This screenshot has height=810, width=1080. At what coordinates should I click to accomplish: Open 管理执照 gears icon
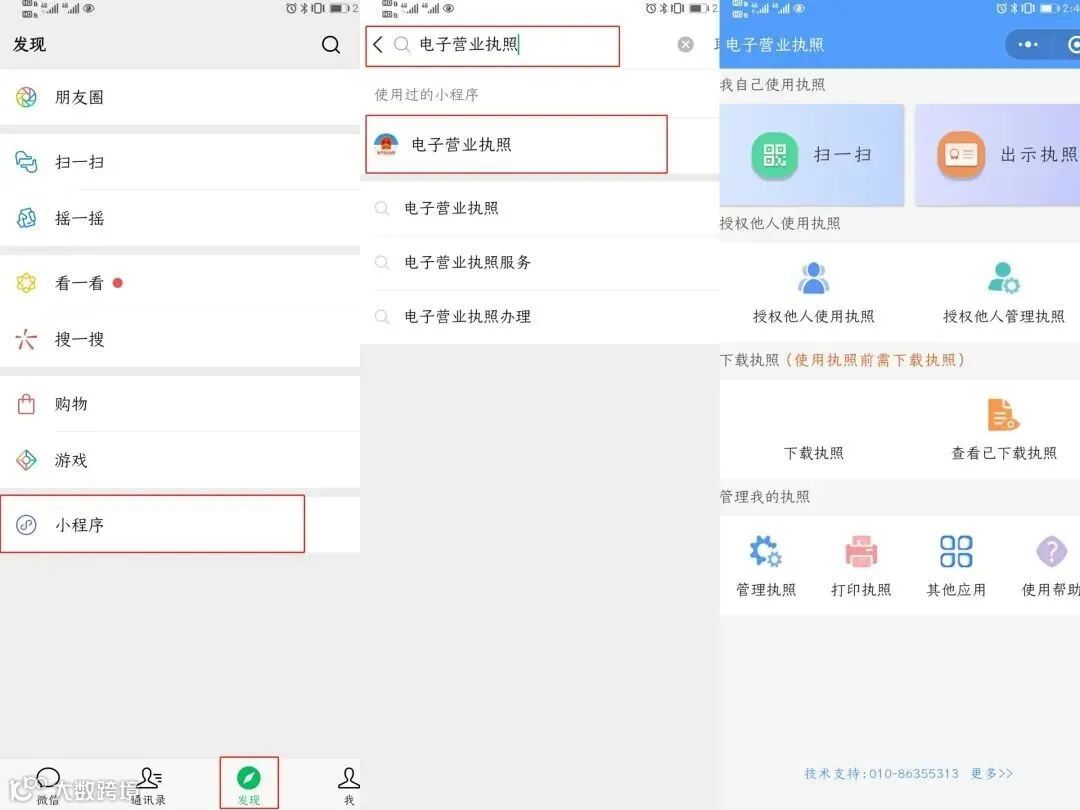point(766,552)
